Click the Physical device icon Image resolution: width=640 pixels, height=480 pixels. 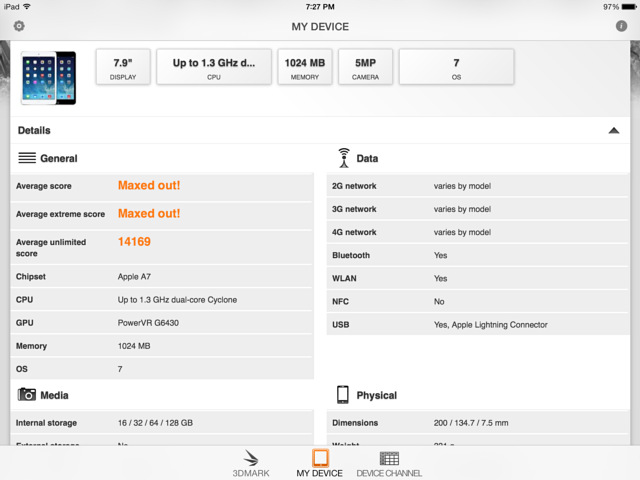(343, 395)
